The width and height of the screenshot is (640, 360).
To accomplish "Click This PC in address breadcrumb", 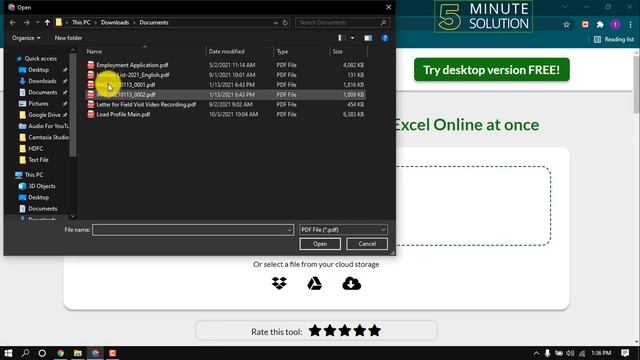I will point(81,22).
